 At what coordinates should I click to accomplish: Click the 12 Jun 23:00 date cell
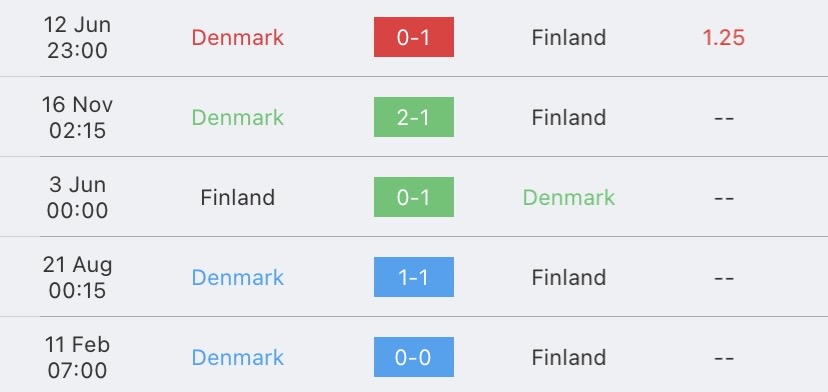pyautogui.click(x=77, y=38)
